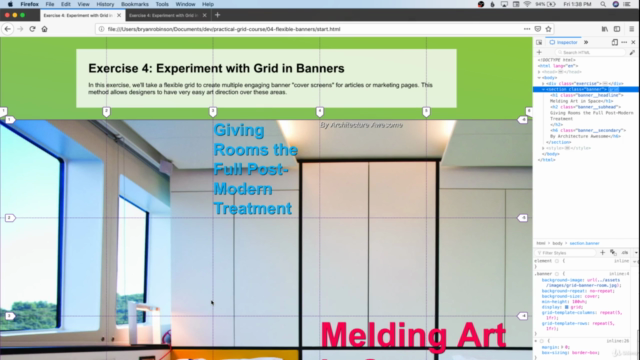Open the AirPlay display menu
This screenshot has height=360, width=640.
(x=504, y=4)
